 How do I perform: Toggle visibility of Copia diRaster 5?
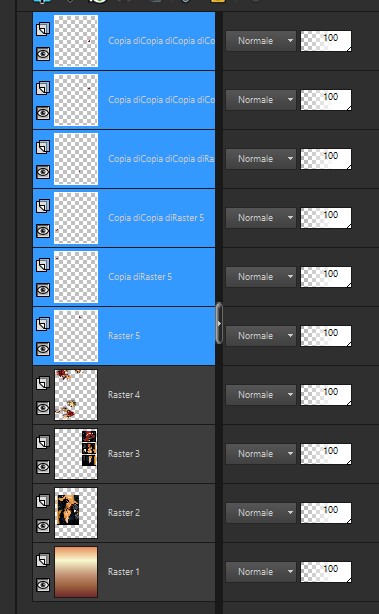click(x=43, y=290)
